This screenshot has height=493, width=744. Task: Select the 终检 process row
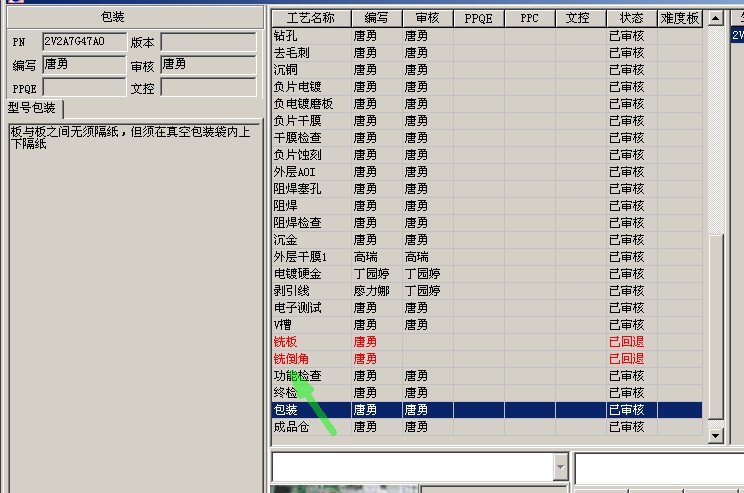487,393
